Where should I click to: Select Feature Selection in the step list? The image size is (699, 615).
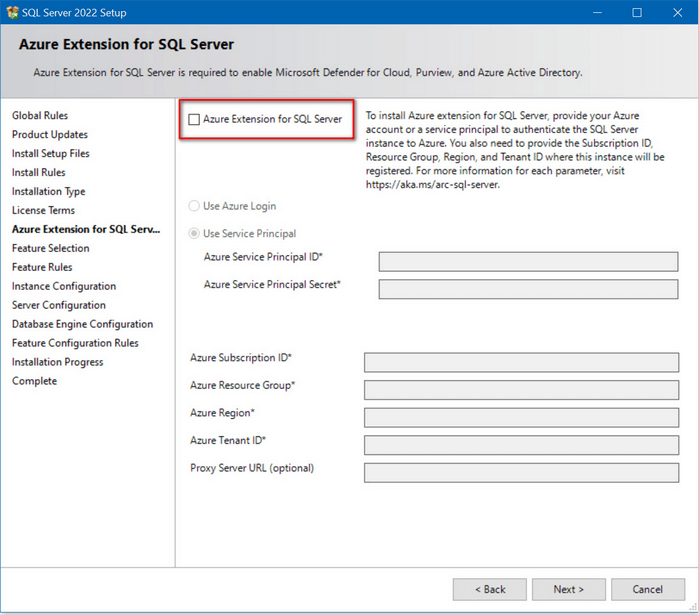tap(50, 249)
